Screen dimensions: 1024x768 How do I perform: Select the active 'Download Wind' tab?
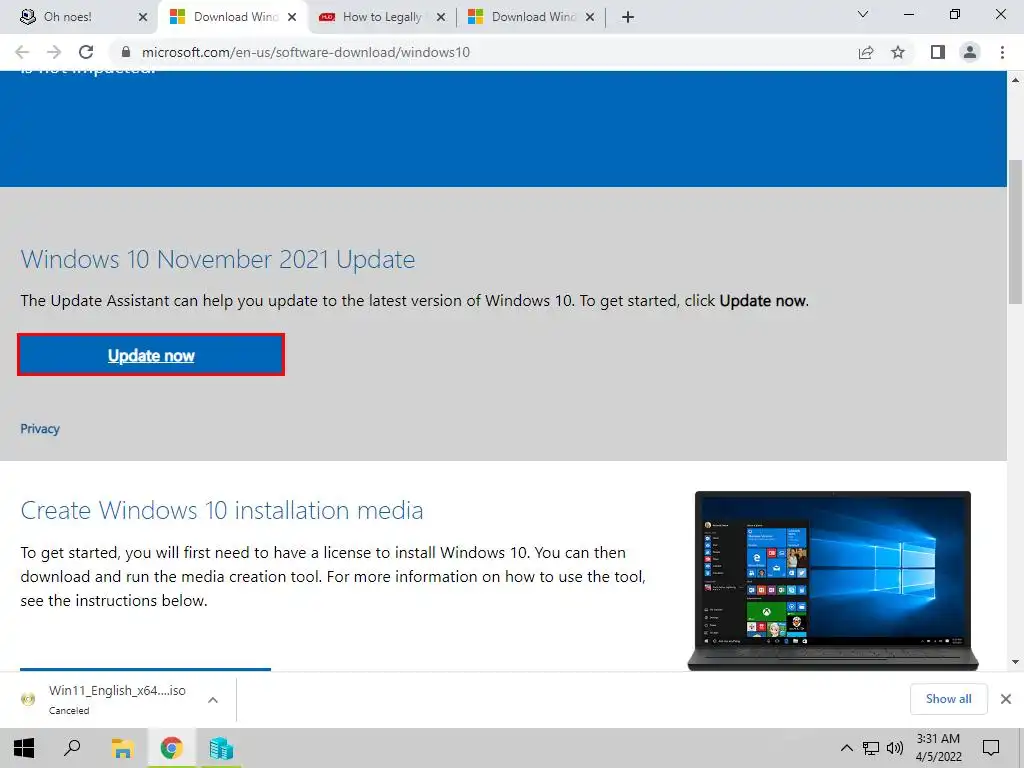click(x=233, y=17)
